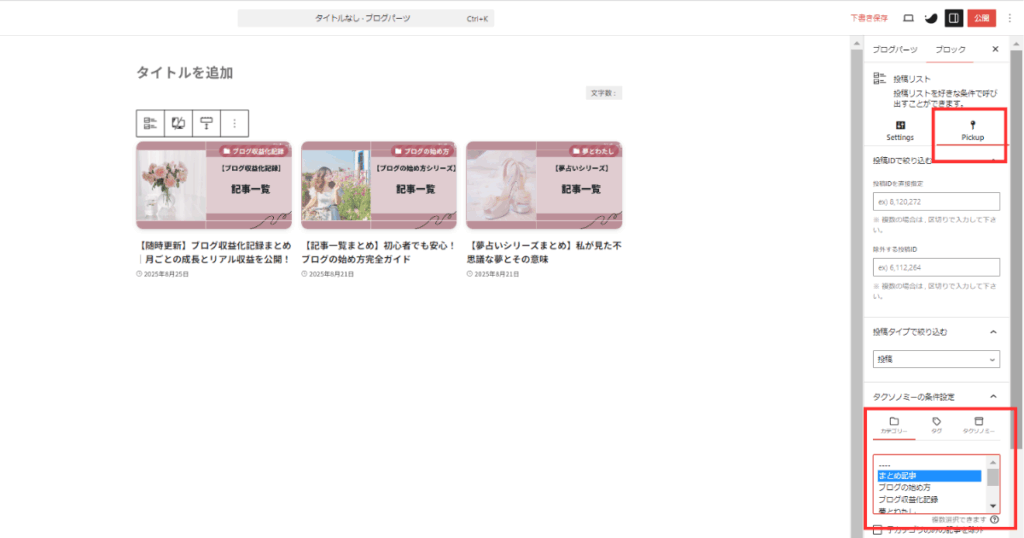Click the second icon in block toolbar
The width and height of the screenshot is (1024, 538).
(x=178, y=123)
